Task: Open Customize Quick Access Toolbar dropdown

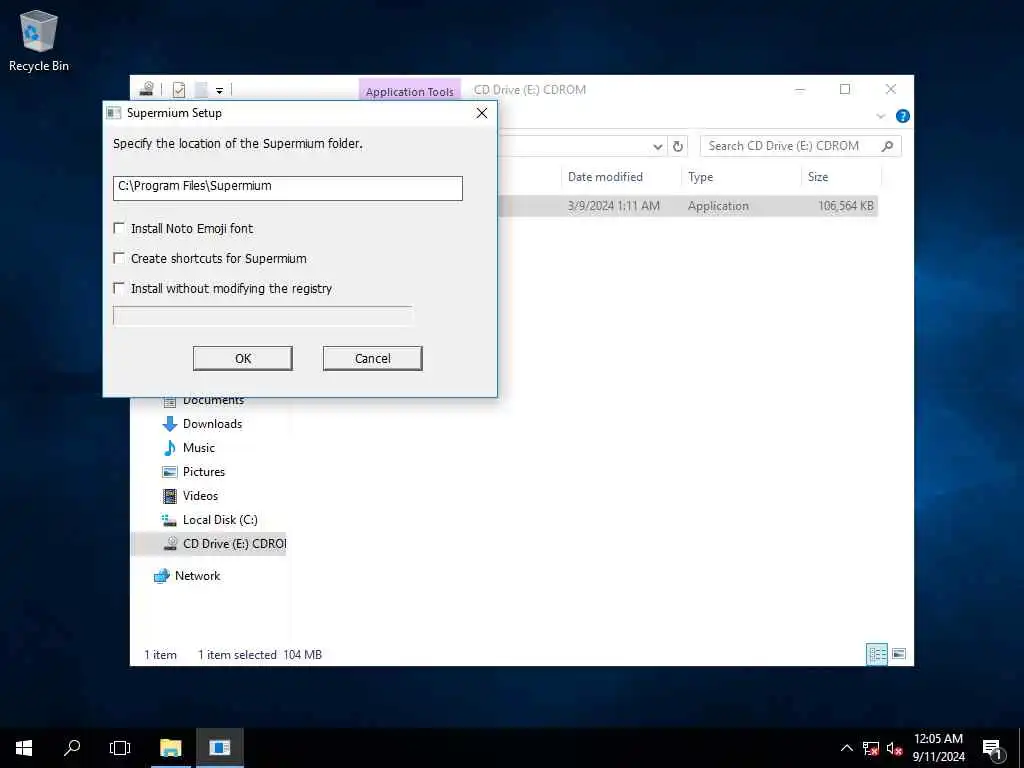Action: click(x=219, y=90)
